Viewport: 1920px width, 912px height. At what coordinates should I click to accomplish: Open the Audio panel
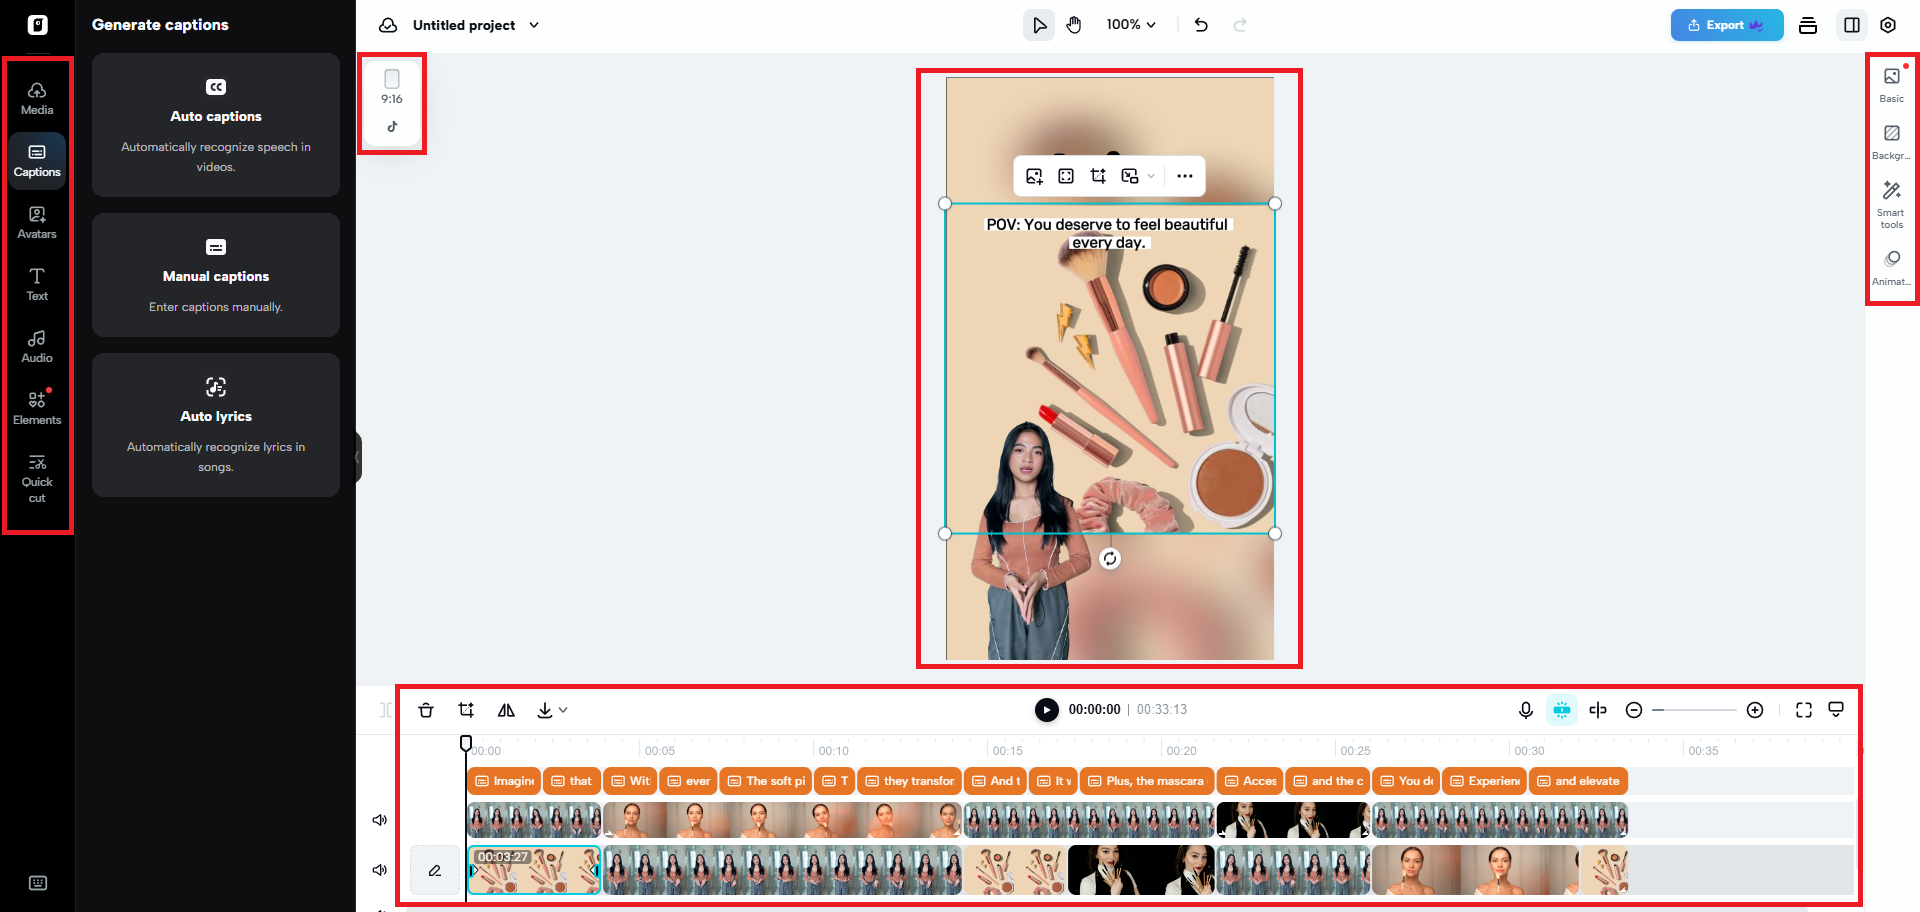point(37,344)
